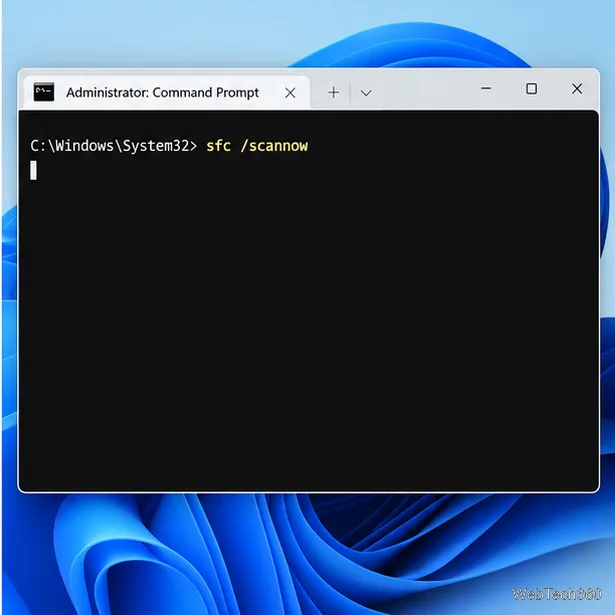Select the Administrator: Command Prompt tab
This screenshot has width=615, height=615.
click(x=167, y=92)
